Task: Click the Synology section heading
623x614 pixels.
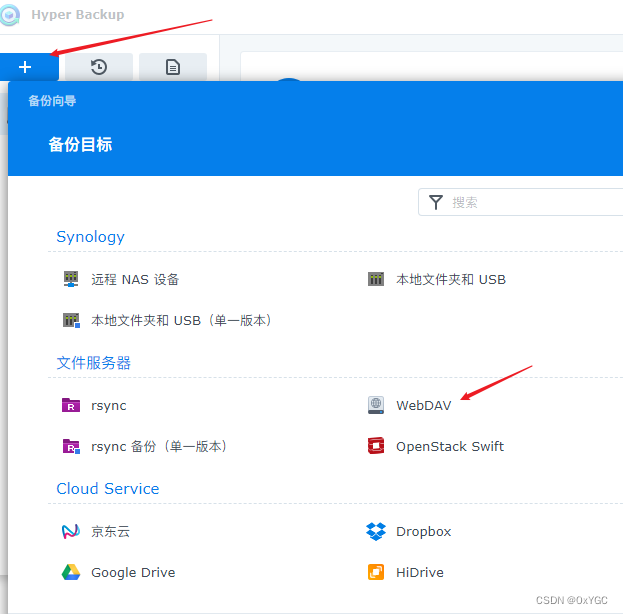Action: point(91,237)
